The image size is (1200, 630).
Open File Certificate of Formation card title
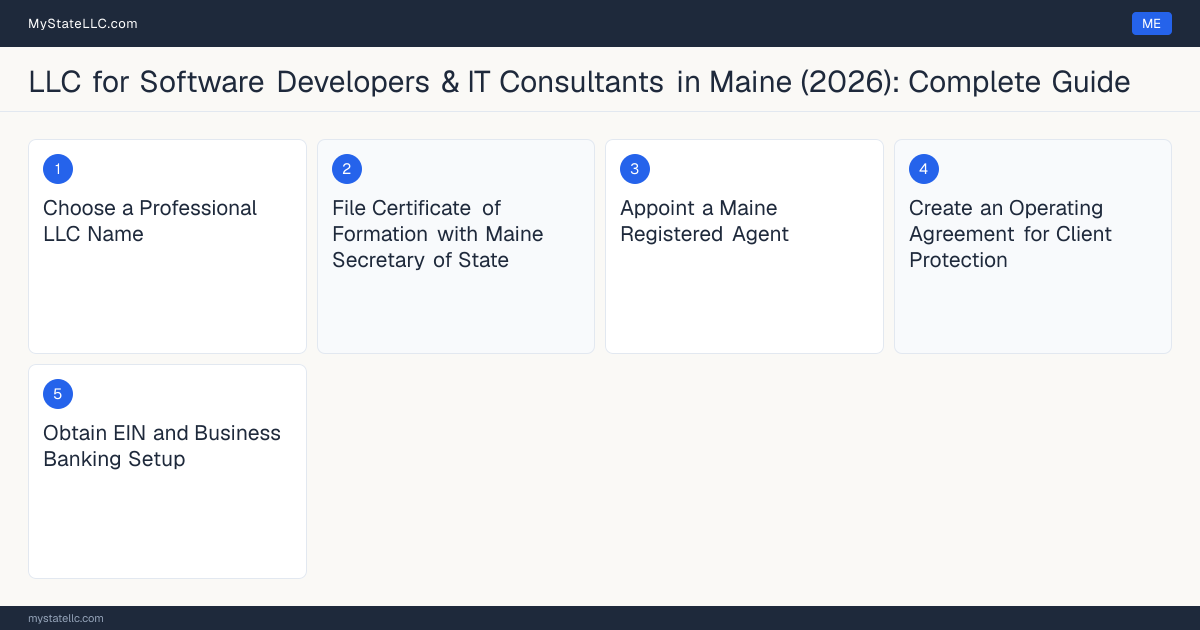[438, 234]
